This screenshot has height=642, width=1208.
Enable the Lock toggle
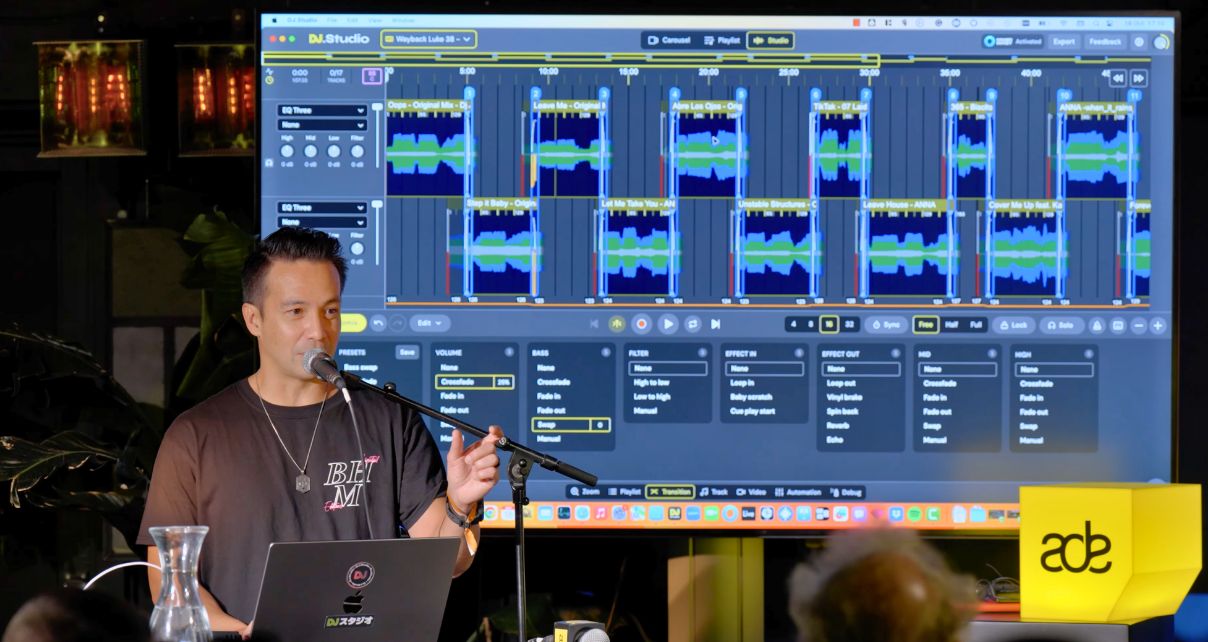[1013, 325]
